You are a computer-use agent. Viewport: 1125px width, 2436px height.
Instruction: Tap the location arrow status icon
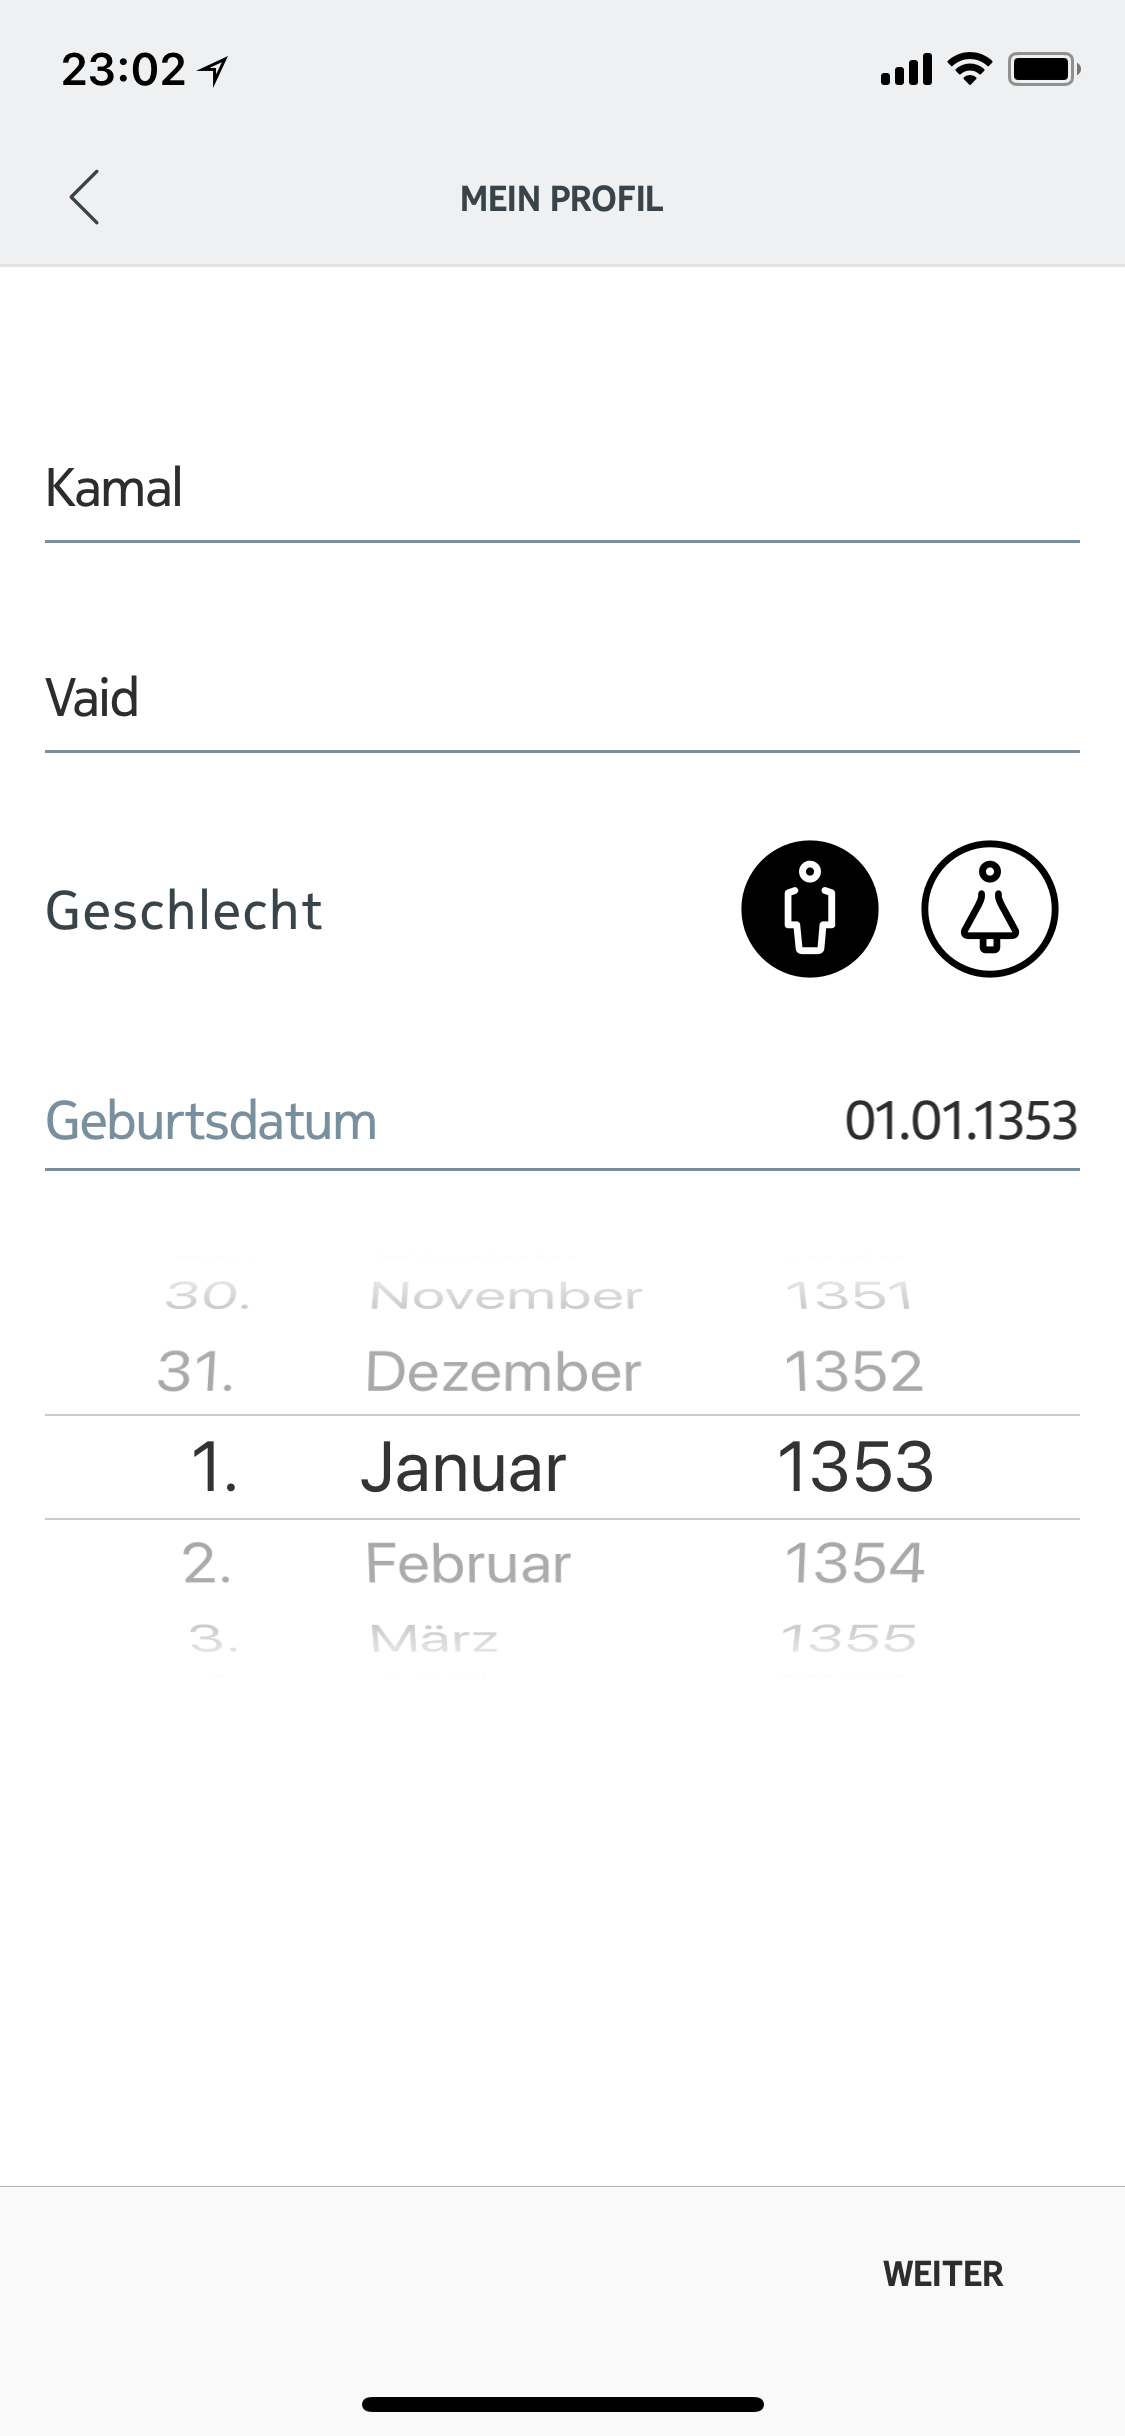coord(213,70)
